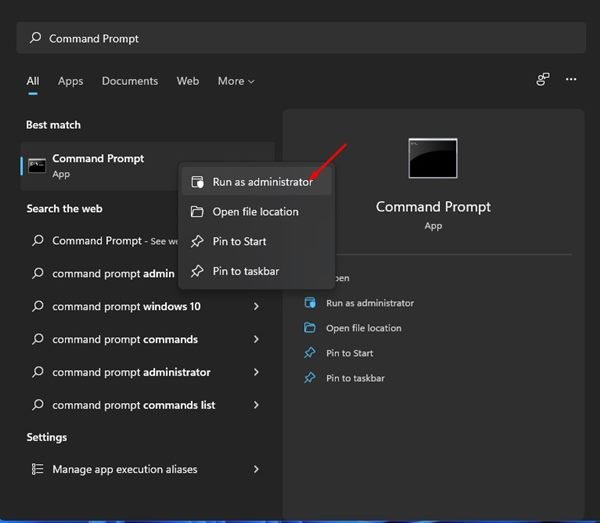600x523 pixels.
Task: Click search icon beside command prompt commands list
Action: click(38, 405)
